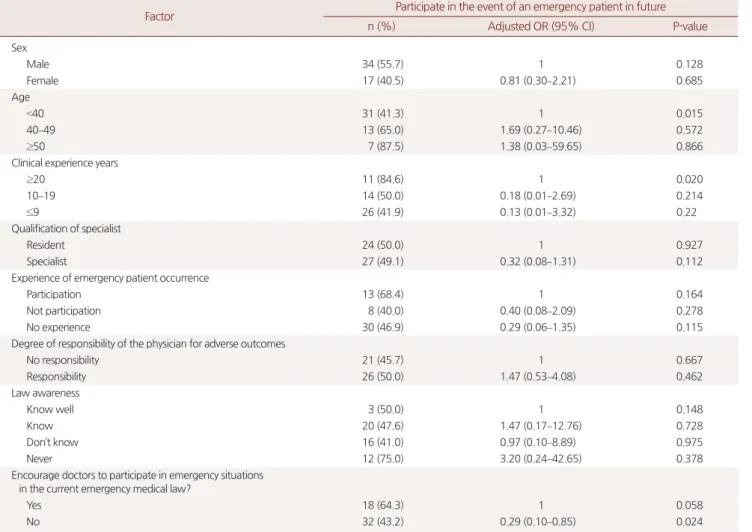Click the P-value '0.015'

click(689, 114)
